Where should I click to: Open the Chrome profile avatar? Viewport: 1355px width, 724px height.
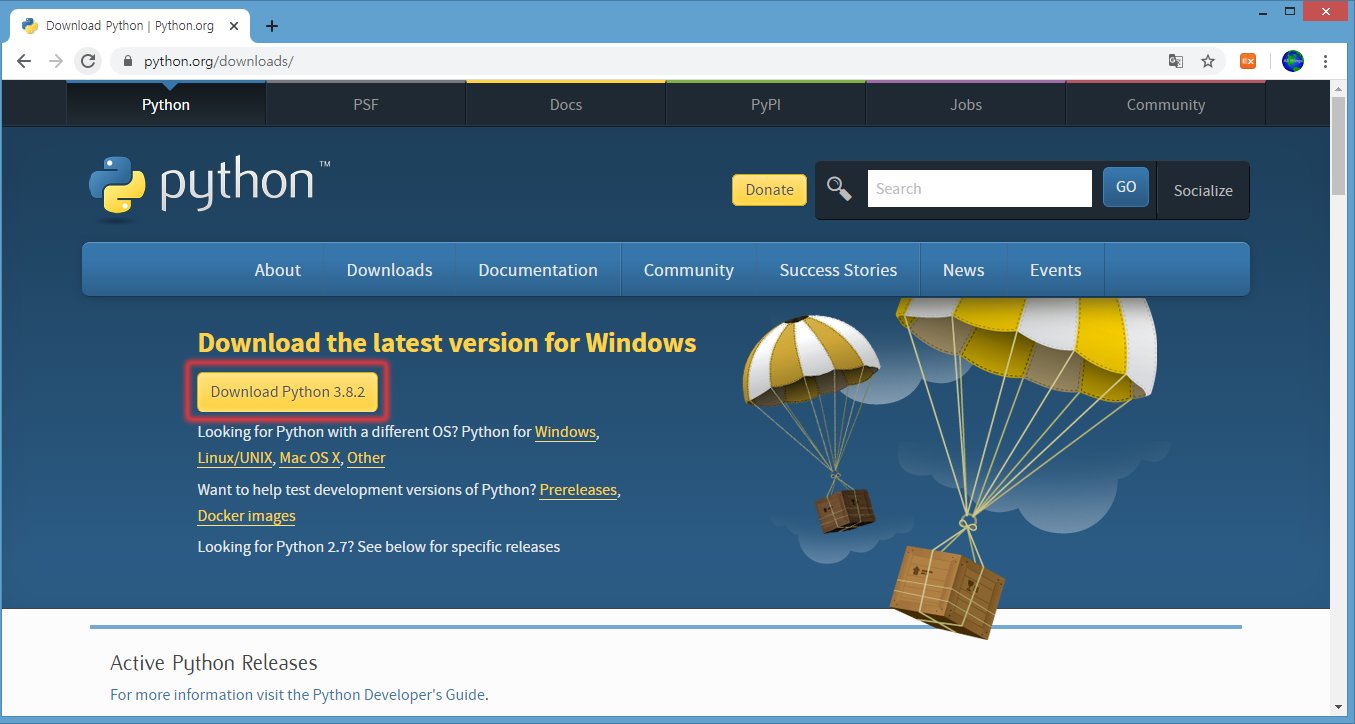click(1293, 61)
